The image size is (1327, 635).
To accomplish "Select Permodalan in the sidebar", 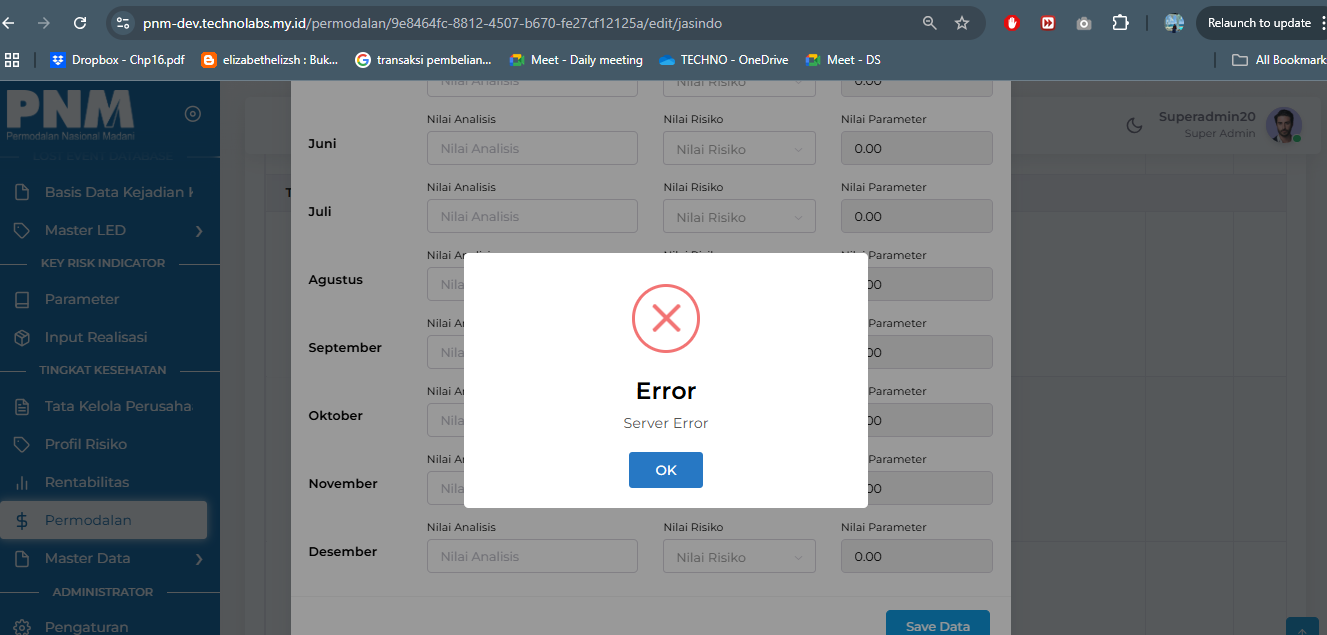I will pyautogui.click(x=104, y=520).
